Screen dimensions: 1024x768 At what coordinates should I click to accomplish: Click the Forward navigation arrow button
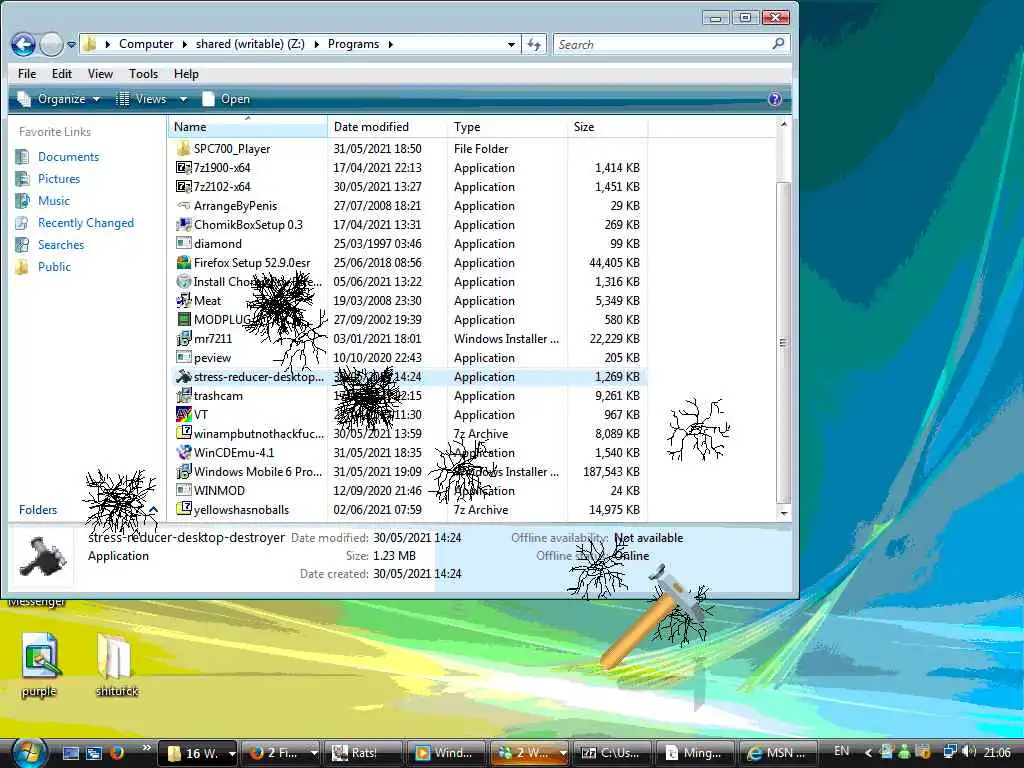pos(52,44)
